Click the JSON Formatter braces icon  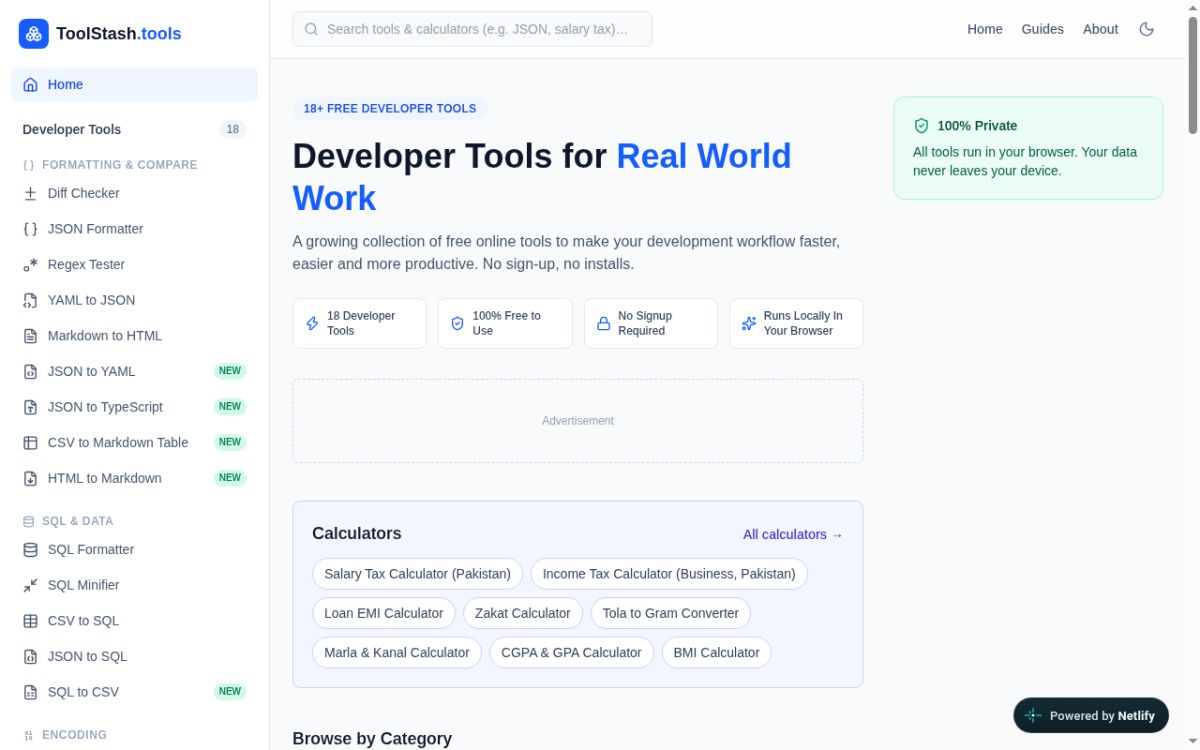tap(30, 229)
